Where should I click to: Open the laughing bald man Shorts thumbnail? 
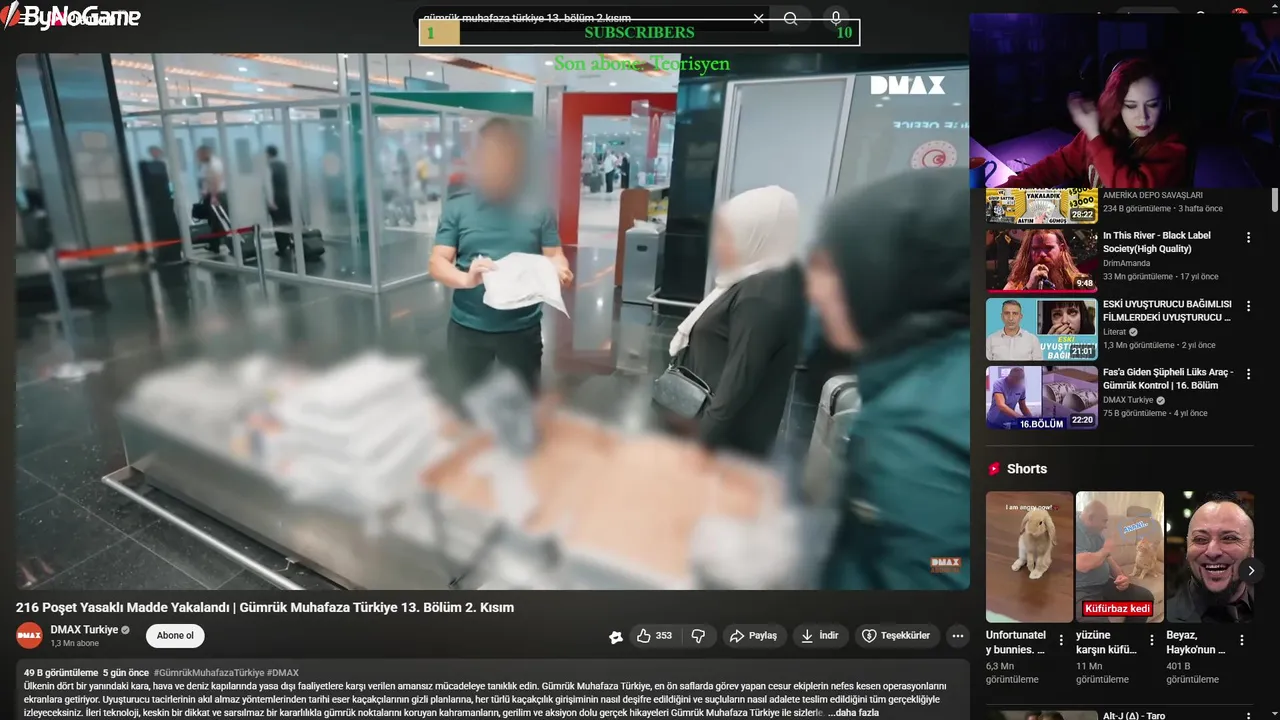coord(1210,556)
